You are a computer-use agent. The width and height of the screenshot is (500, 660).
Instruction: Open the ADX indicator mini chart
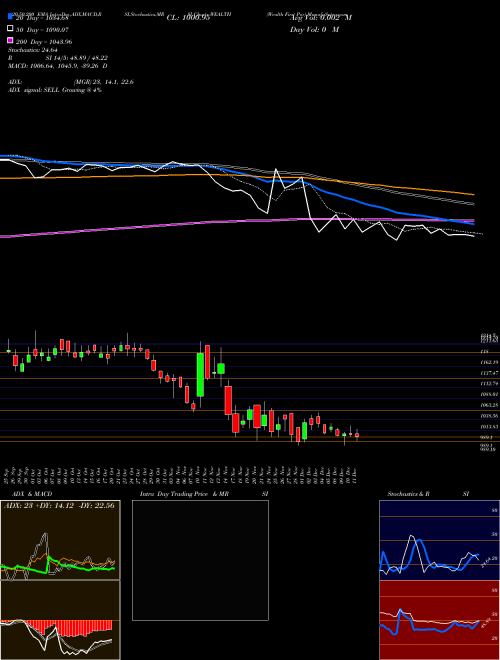60,540
